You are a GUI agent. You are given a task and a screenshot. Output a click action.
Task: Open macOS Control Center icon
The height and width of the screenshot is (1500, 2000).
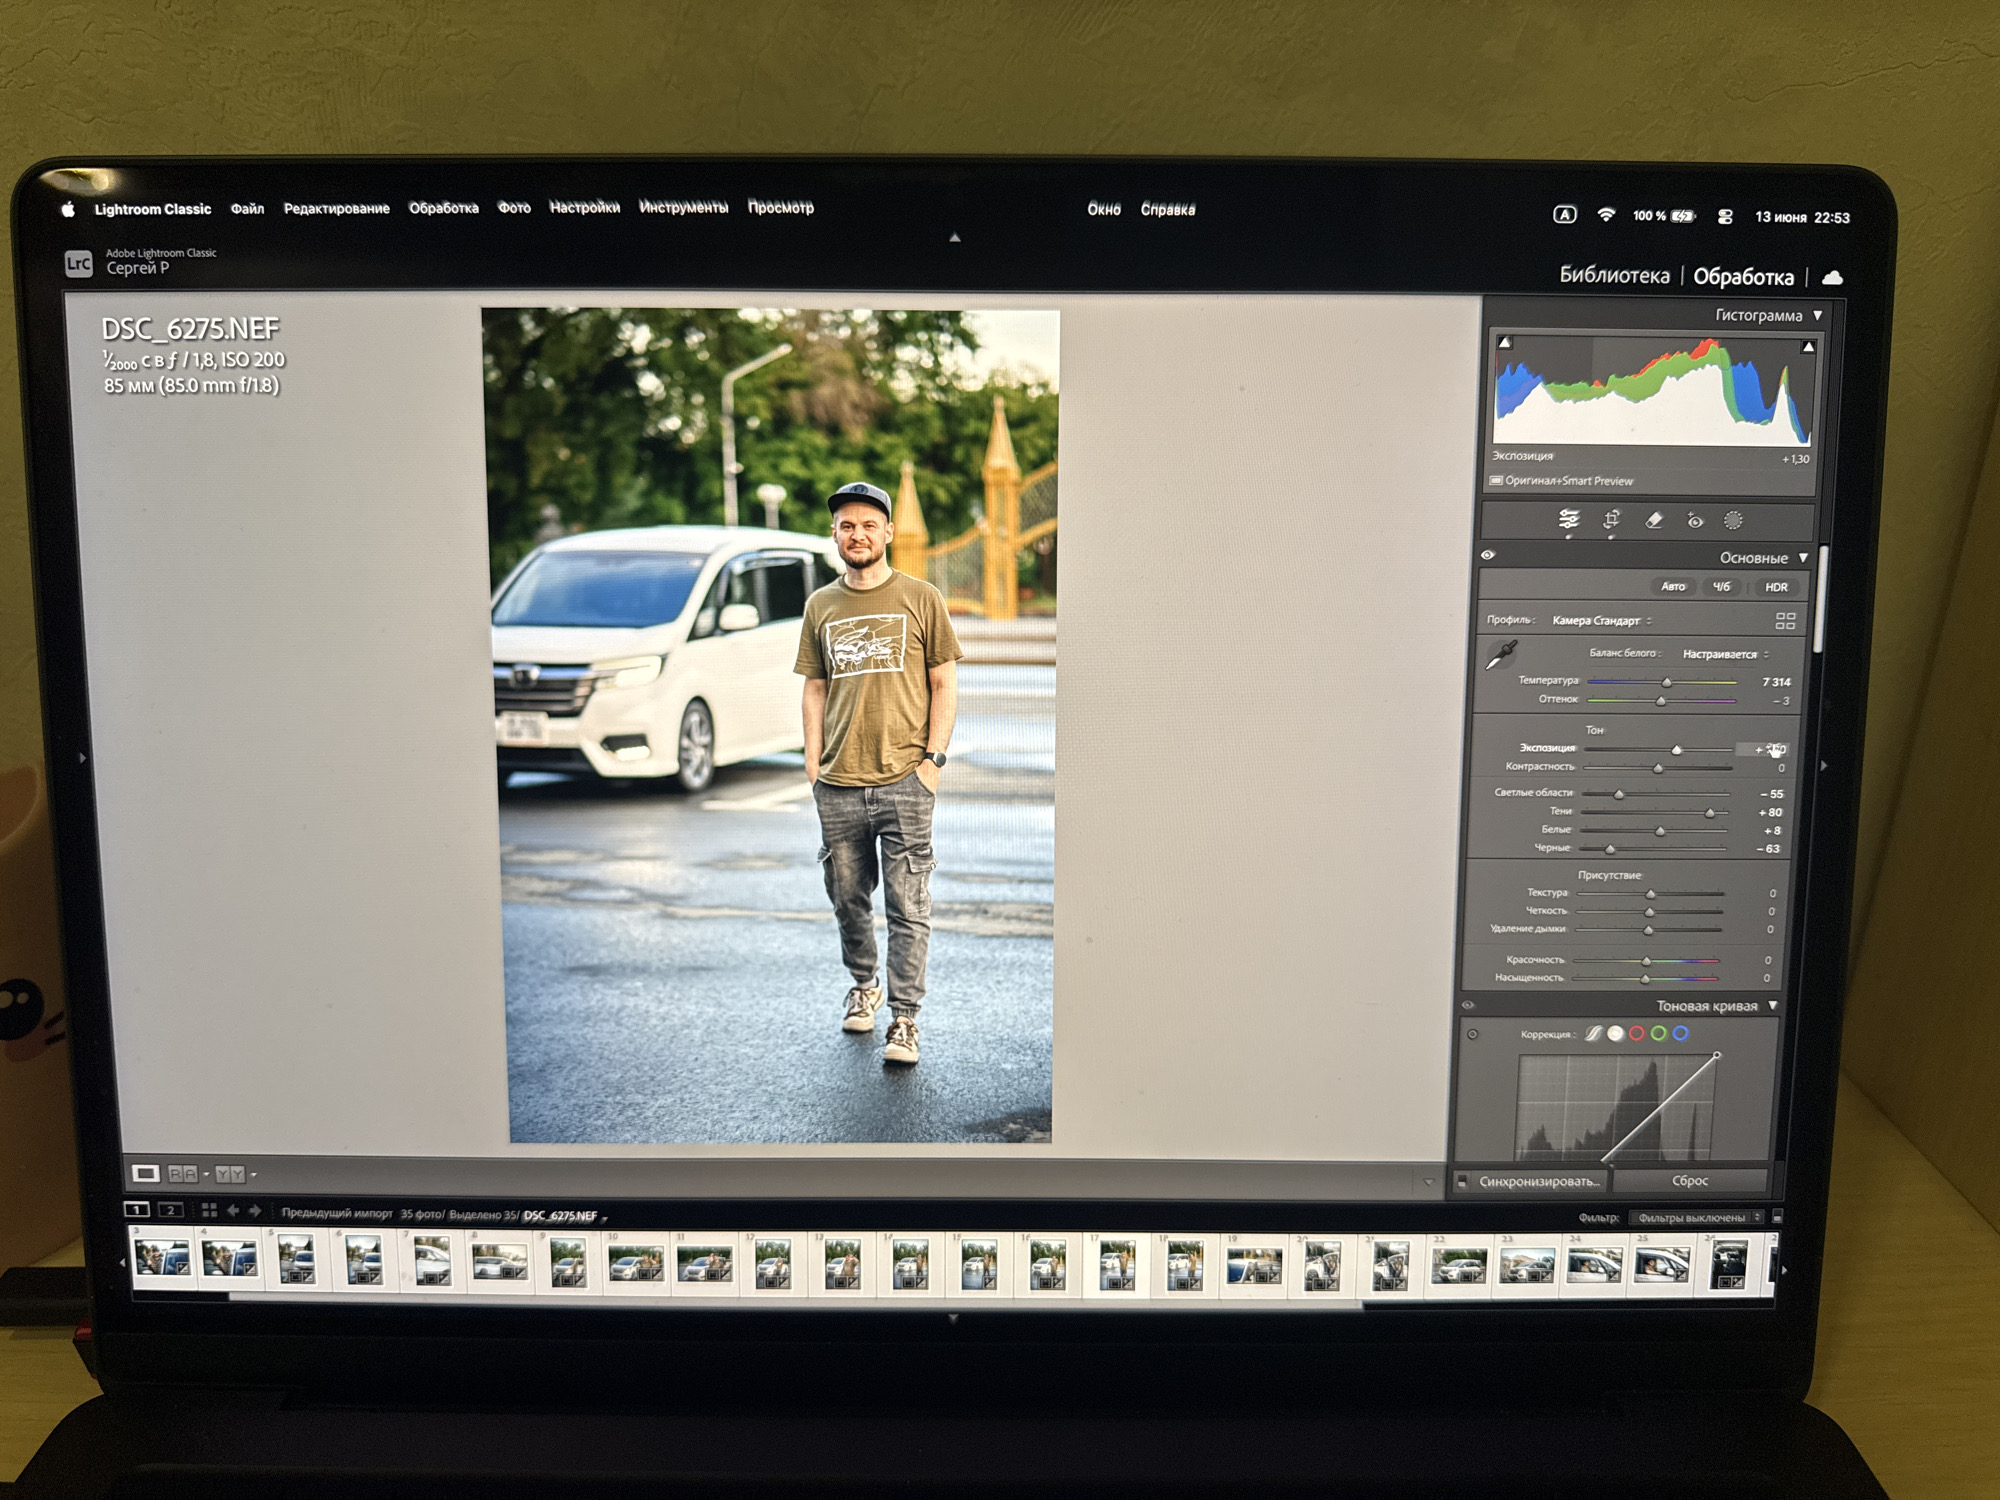click(1725, 216)
